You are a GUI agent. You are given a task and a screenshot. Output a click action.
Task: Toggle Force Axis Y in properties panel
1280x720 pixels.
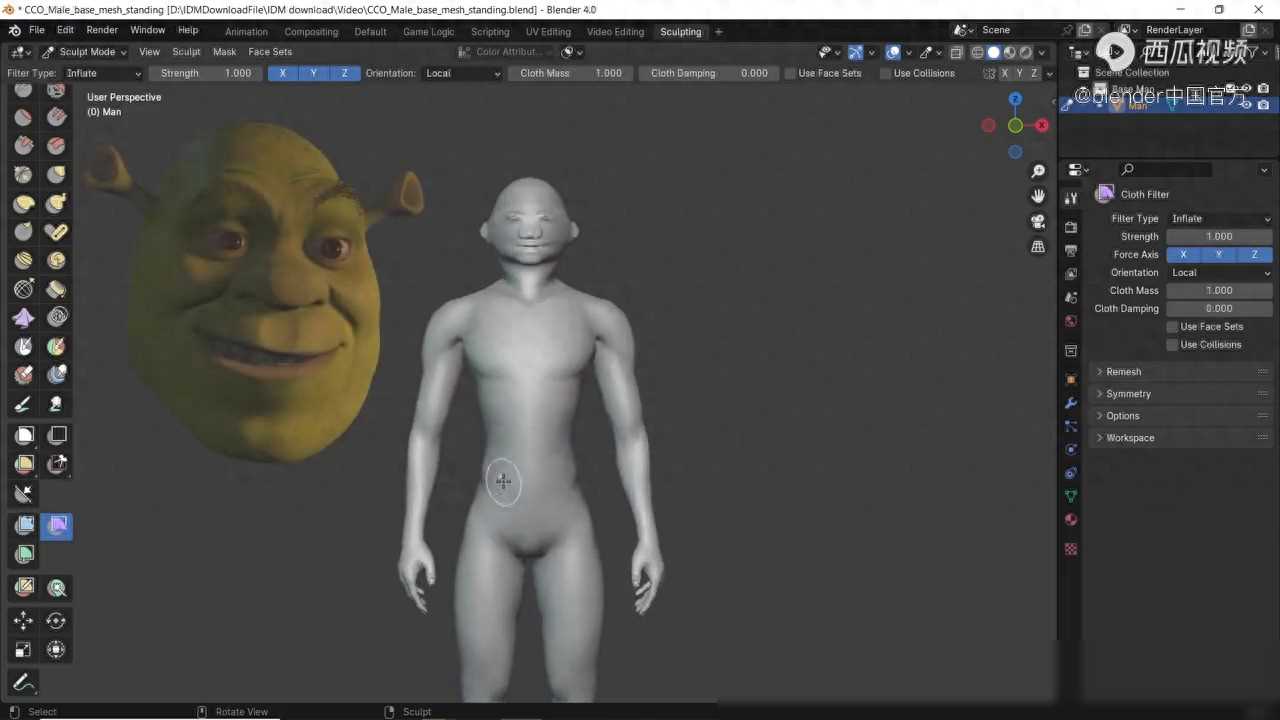point(1219,255)
